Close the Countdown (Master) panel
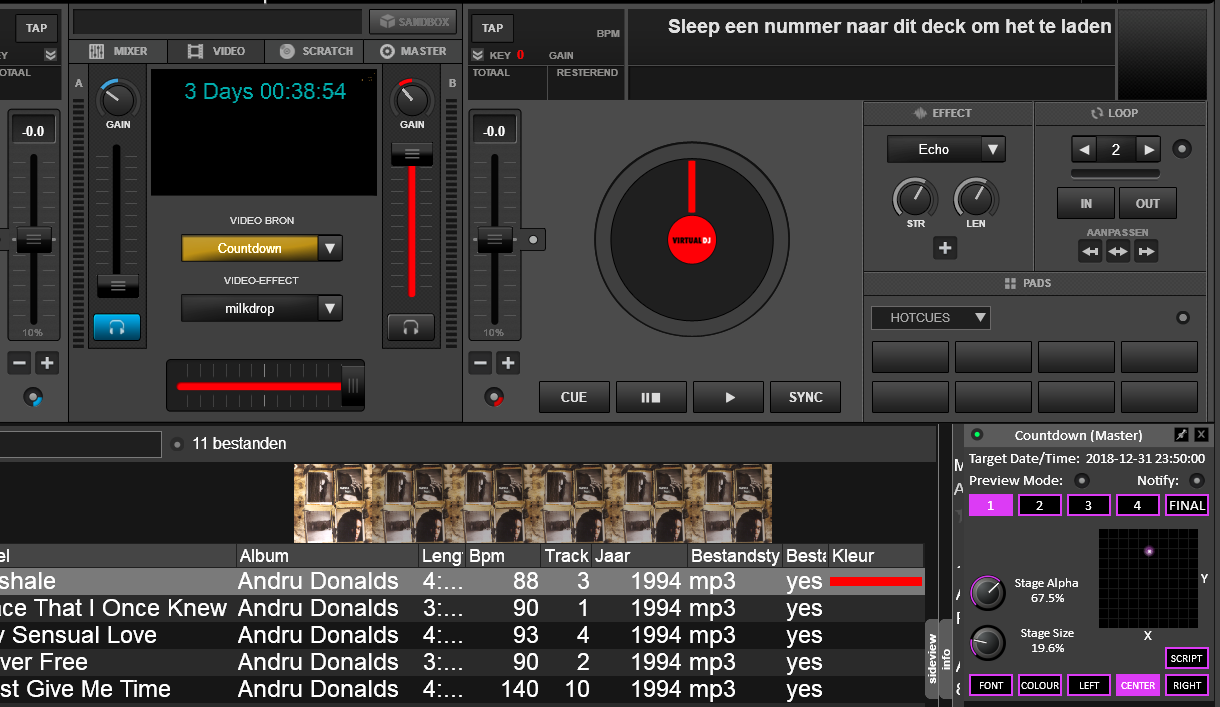The width and height of the screenshot is (1220, 707). [x=1201, y=435]
